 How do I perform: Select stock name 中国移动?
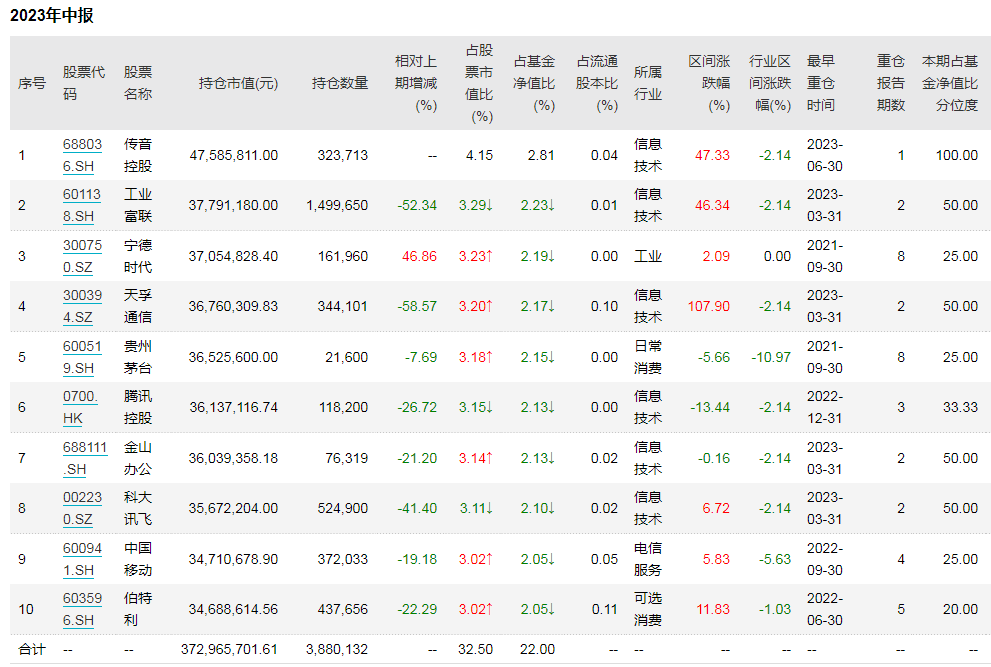(138, 559)
